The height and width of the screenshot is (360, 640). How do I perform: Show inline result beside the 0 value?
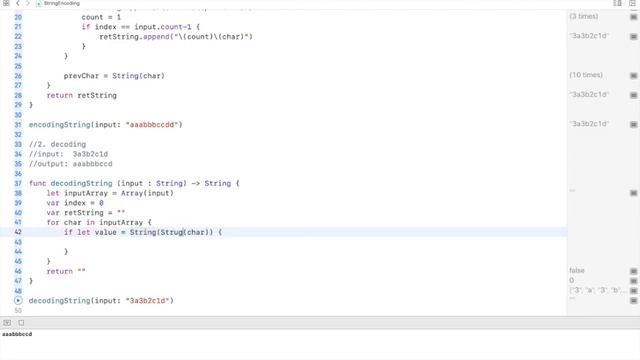pos(633,281)
